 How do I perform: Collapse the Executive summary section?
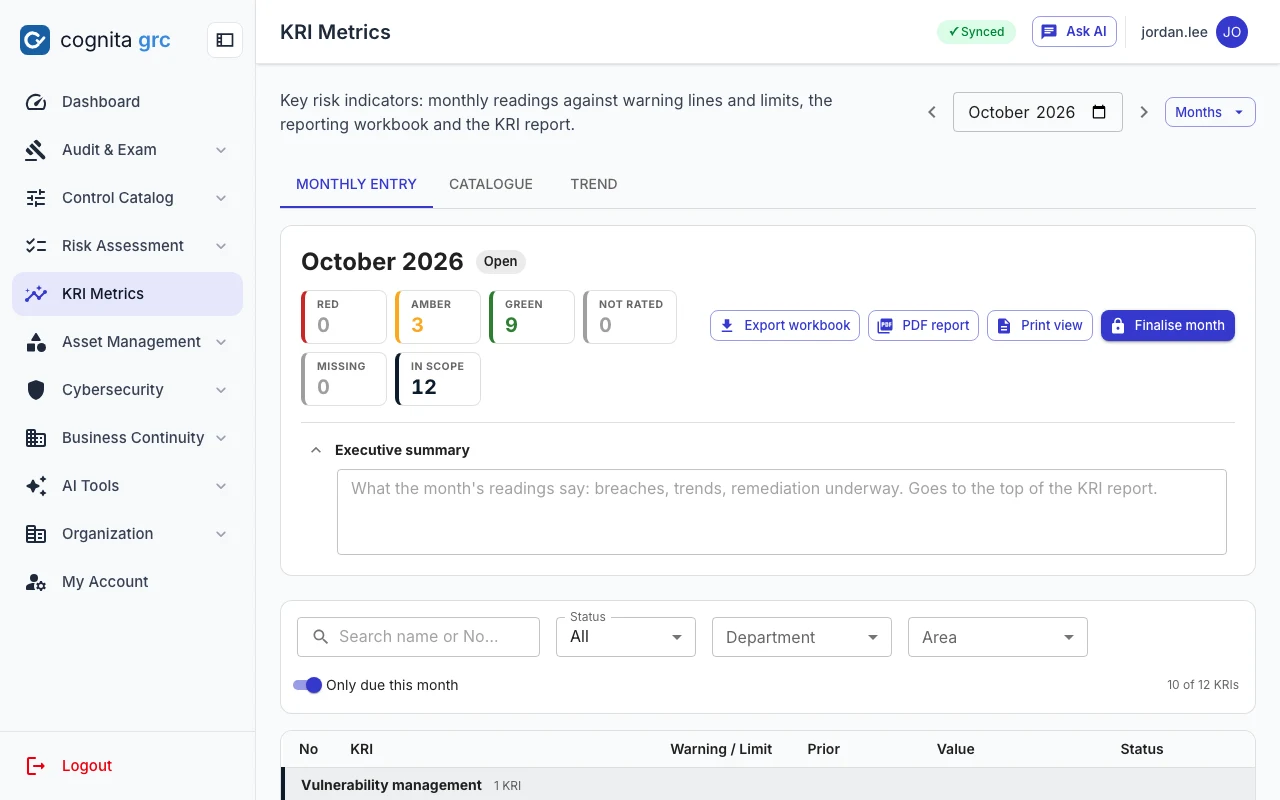coord(316,450)
